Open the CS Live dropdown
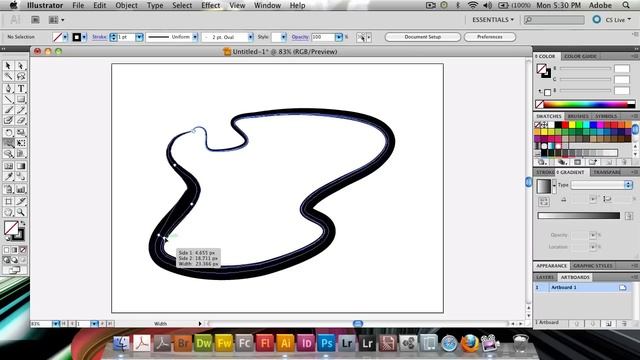Screen dimensions: 640x360 618,20
